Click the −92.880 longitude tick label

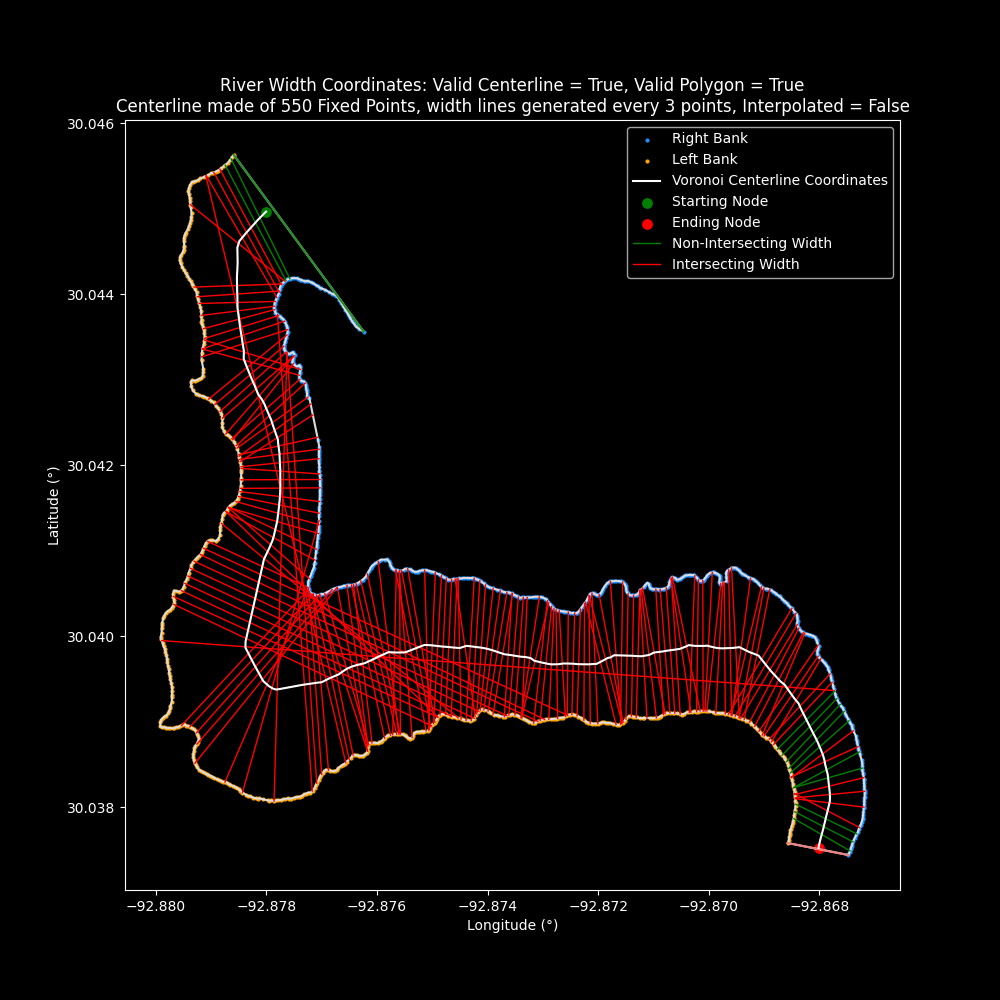(155, 907)
